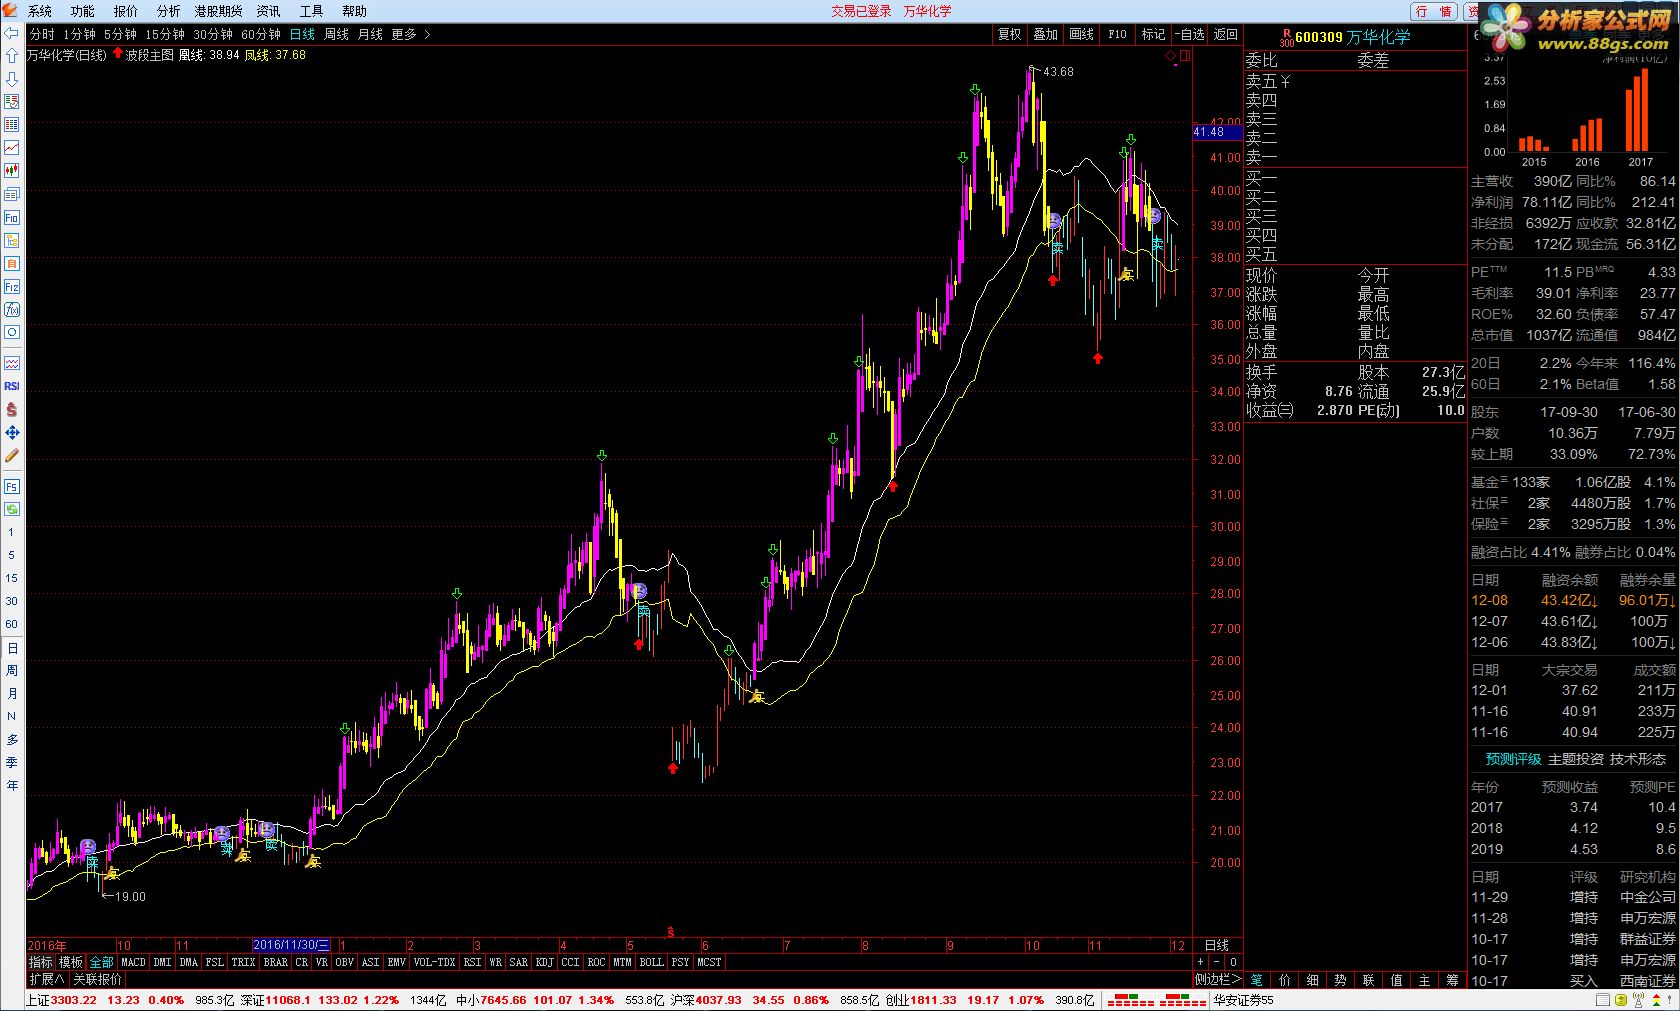Image resolution: width=1680 pixels, height=1011 pixels.
Task: Click the 2016/11/30 date marker on timeline
Action: [x=291, y=945]
